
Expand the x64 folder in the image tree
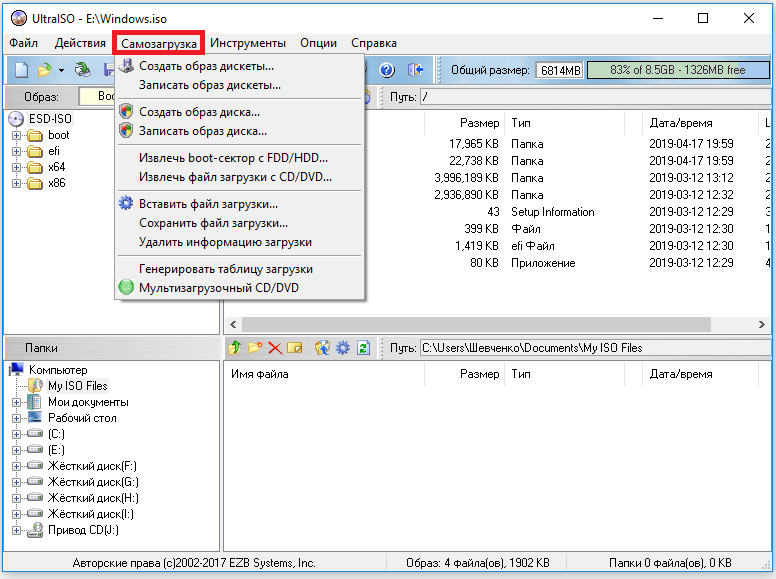16,167
